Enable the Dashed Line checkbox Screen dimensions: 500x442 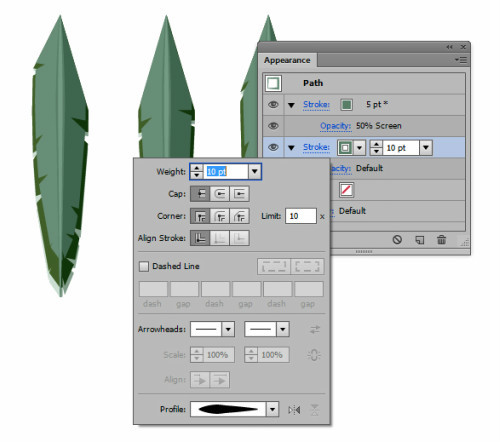coord(144,266)
